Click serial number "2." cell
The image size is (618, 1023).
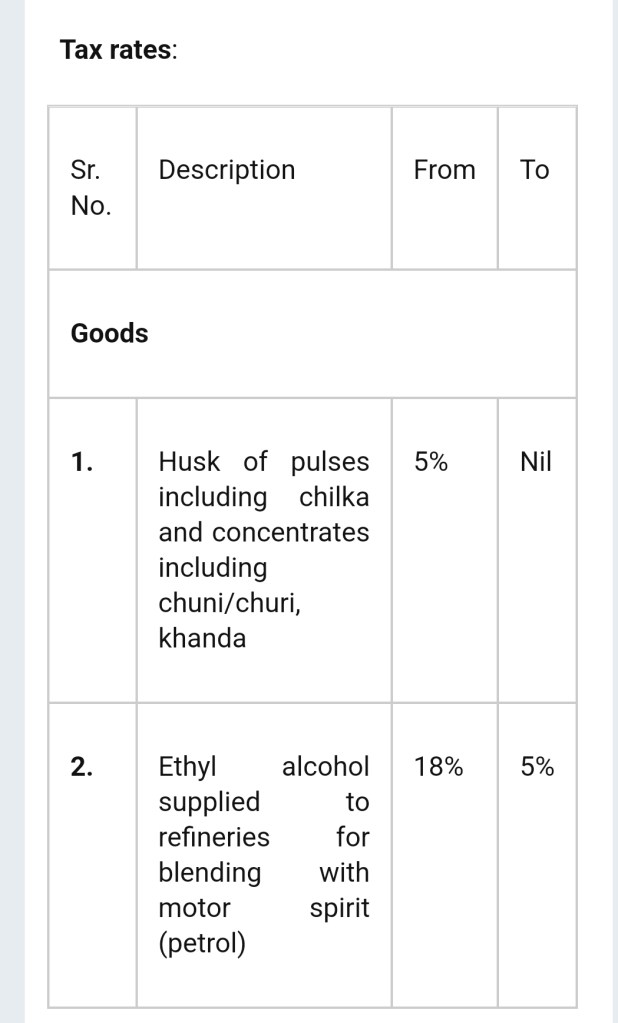[82, 767]
